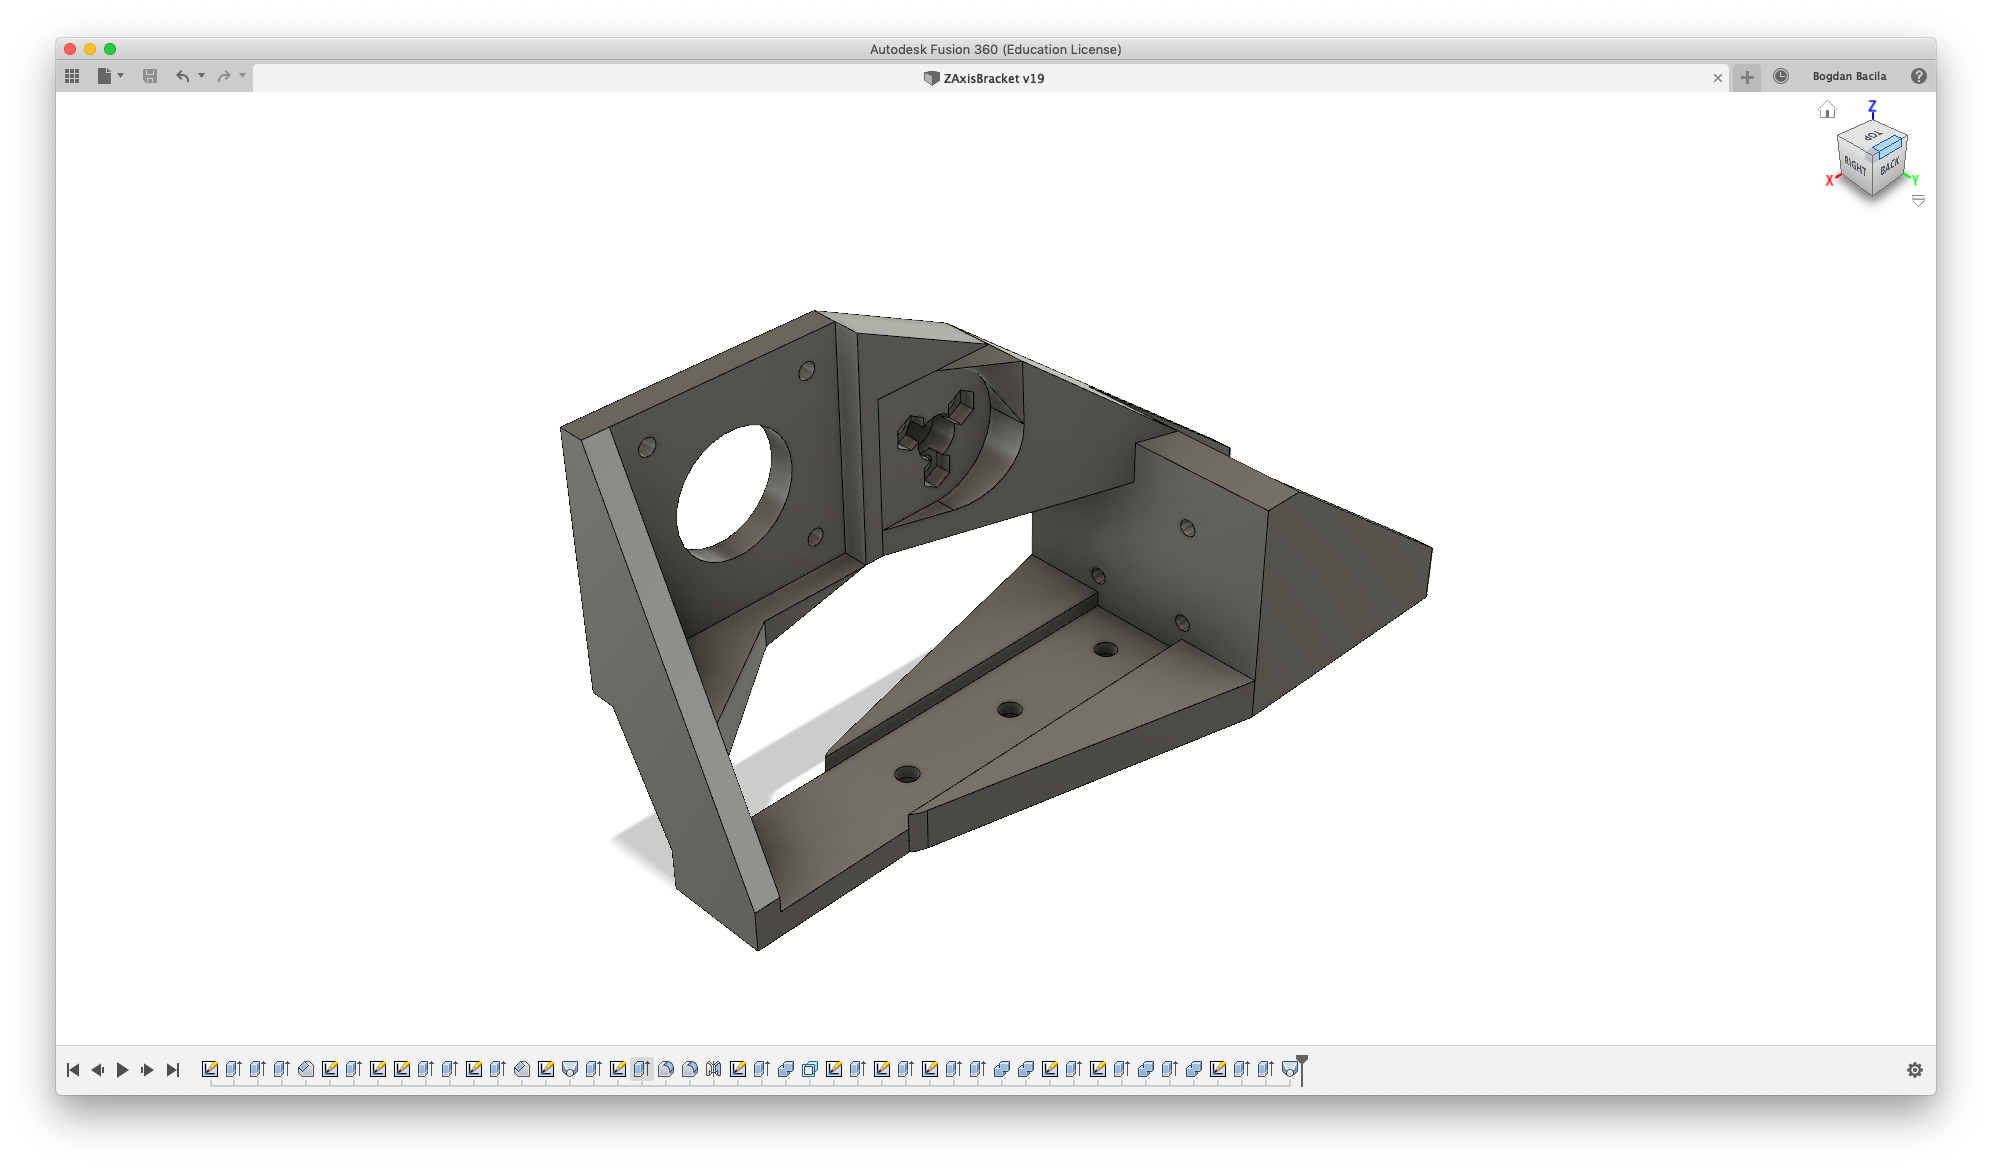
Task: Save the design with the floppy icon
Action: 150,76
